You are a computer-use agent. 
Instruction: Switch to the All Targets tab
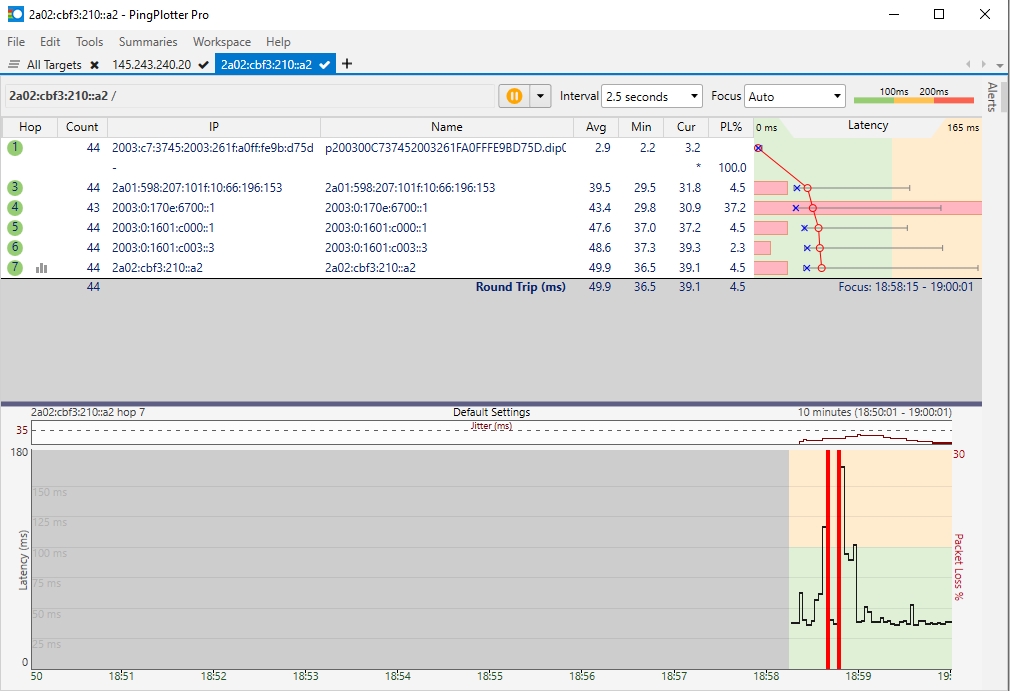(54, 65)
